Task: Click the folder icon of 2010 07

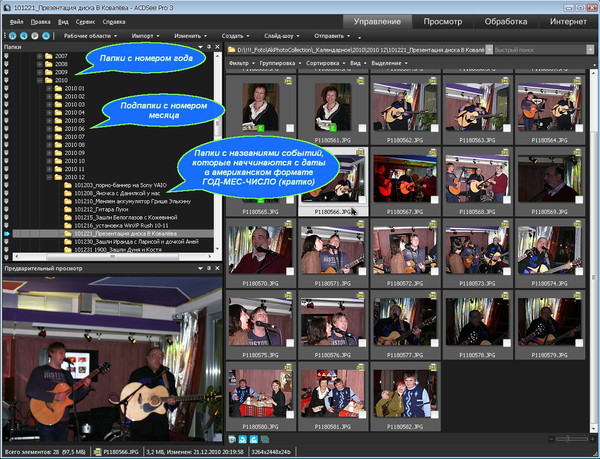Action: [58, 137]
